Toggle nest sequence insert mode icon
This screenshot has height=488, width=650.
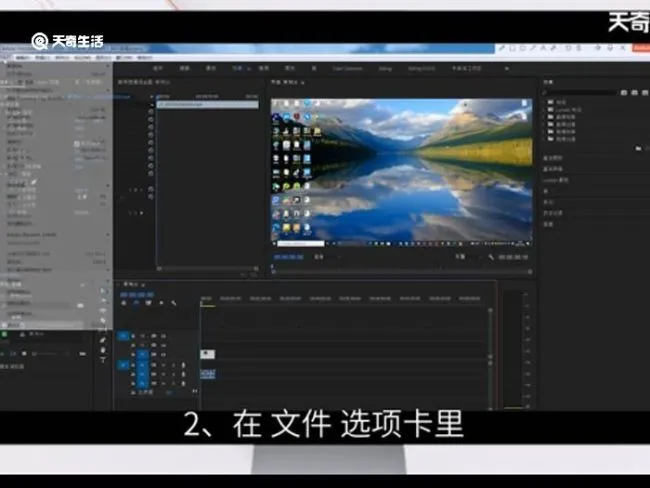pyautogui.click(x=124, y=303)
